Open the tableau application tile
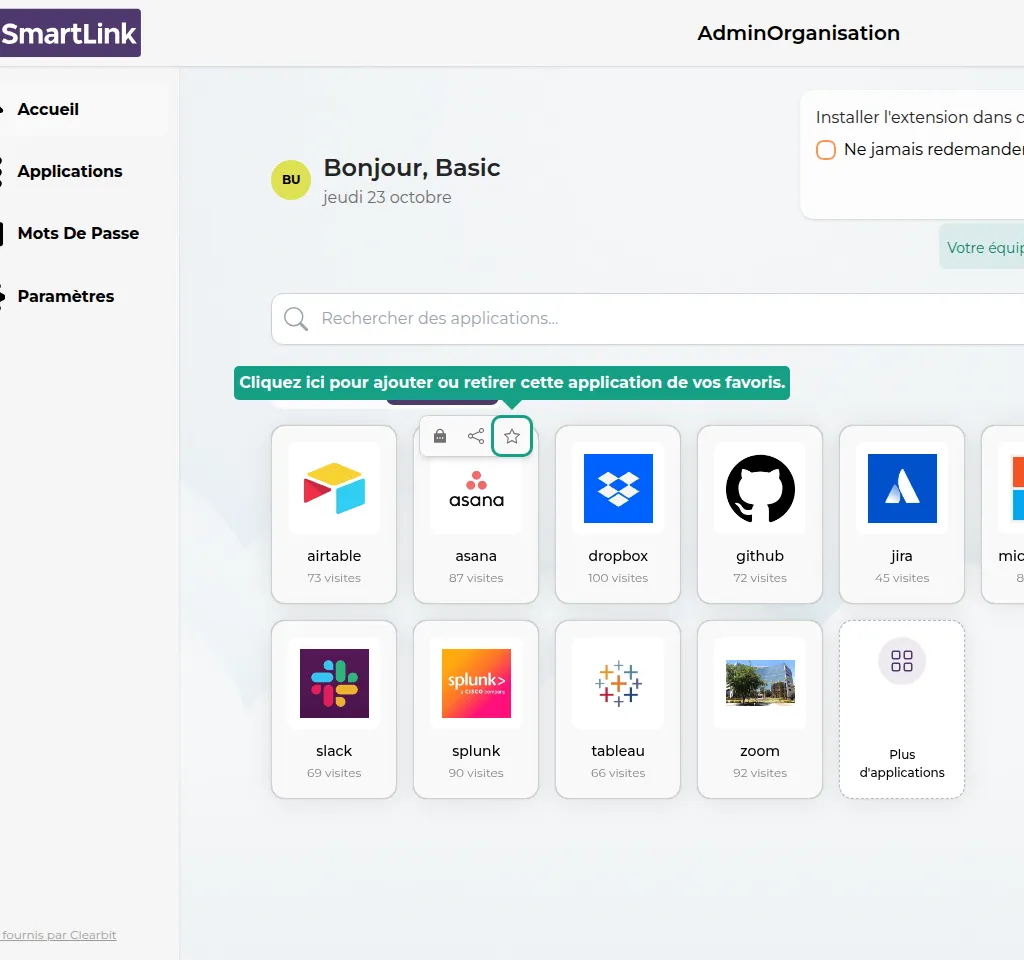 pyautogui.click(x=618, y=709)
